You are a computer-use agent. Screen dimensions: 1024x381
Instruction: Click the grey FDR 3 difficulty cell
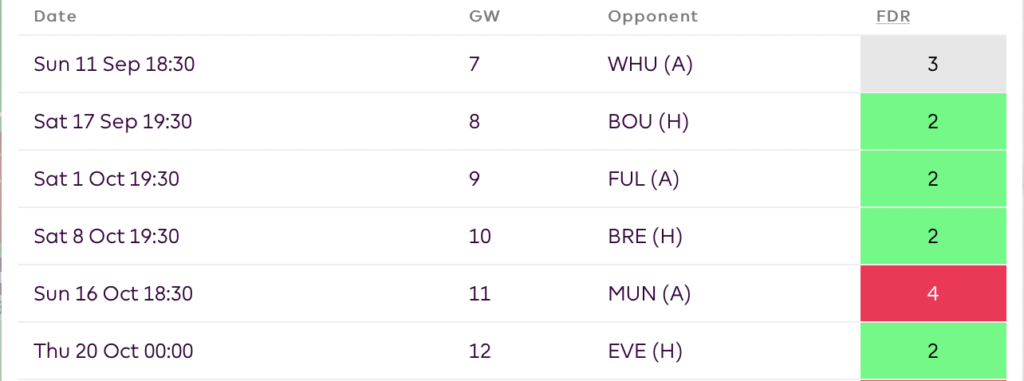click(933, 64)
